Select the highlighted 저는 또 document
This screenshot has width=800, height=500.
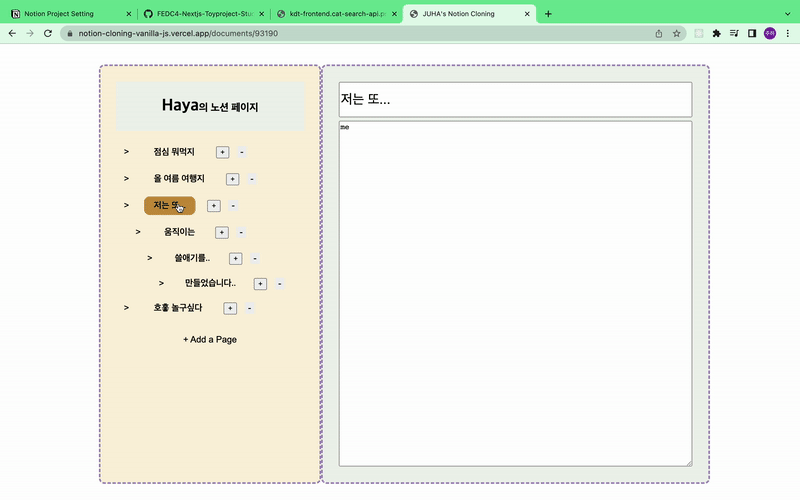point(169,206)
